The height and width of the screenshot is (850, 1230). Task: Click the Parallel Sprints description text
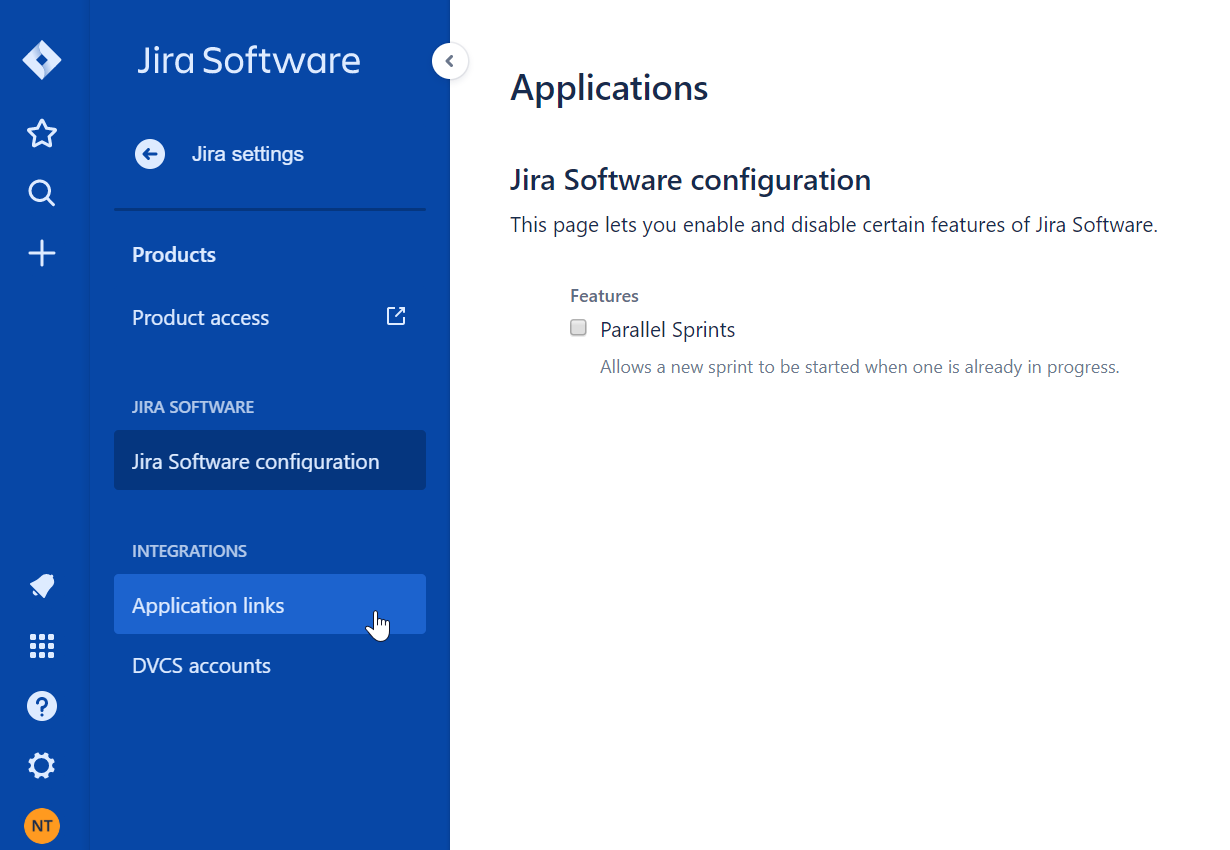point(859,367)
